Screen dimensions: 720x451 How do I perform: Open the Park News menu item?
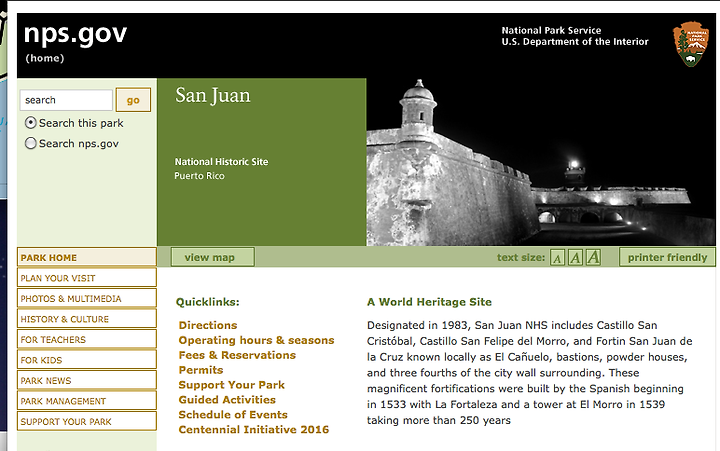tap(87, 380)
